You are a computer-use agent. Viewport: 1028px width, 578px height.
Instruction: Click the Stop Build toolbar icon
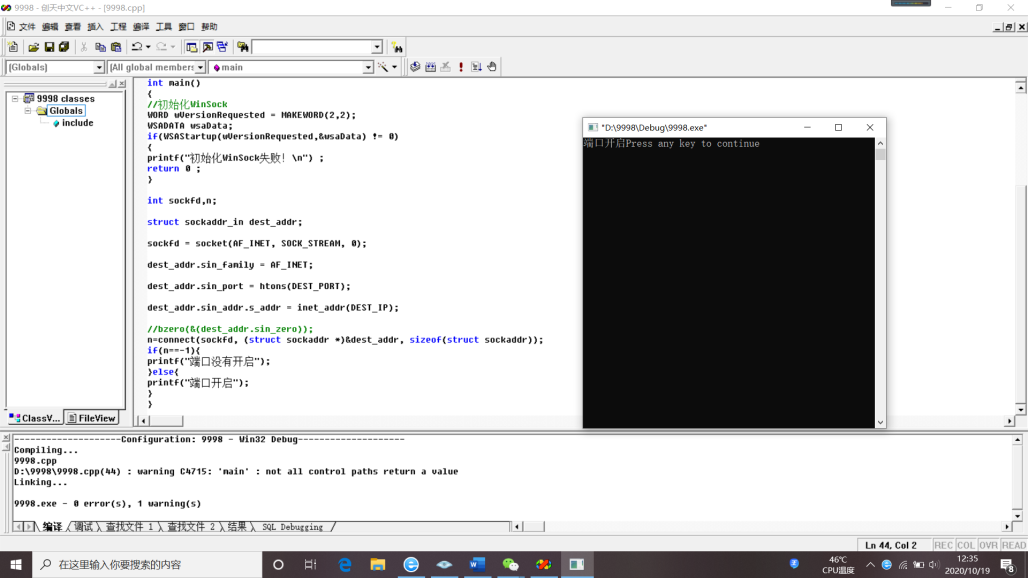pyautogui.click(x=446, y=67)
